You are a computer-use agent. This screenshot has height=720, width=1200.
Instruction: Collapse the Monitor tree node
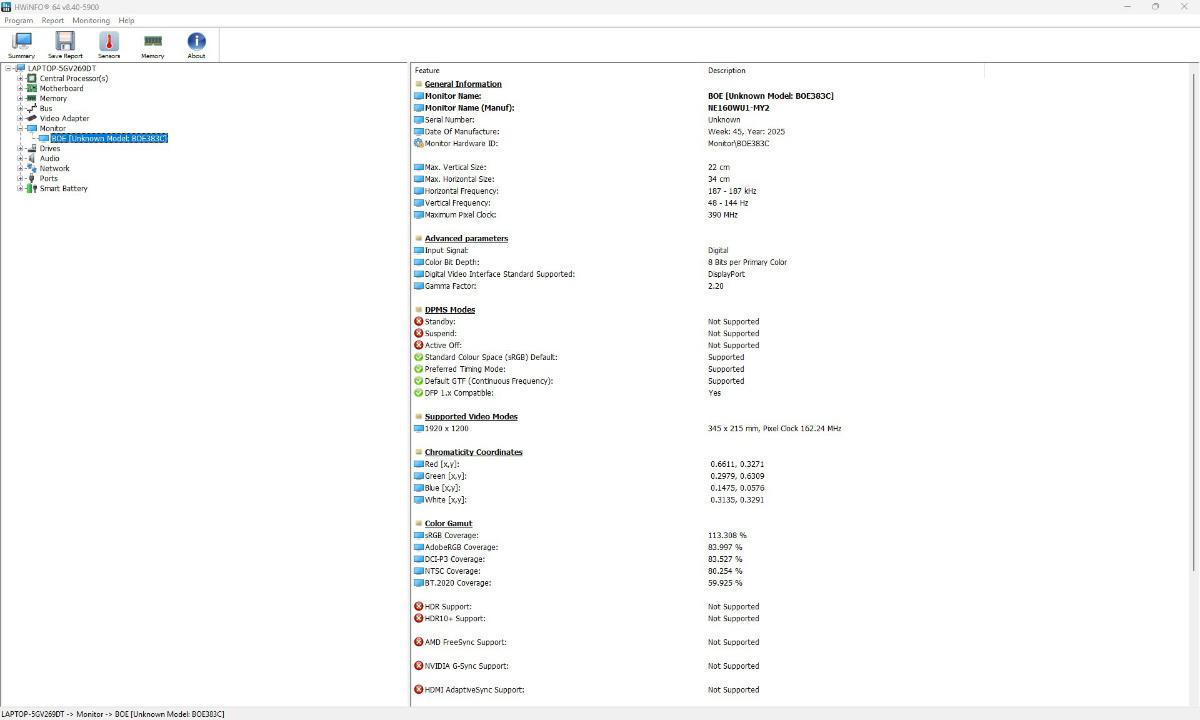coord(20,128)
